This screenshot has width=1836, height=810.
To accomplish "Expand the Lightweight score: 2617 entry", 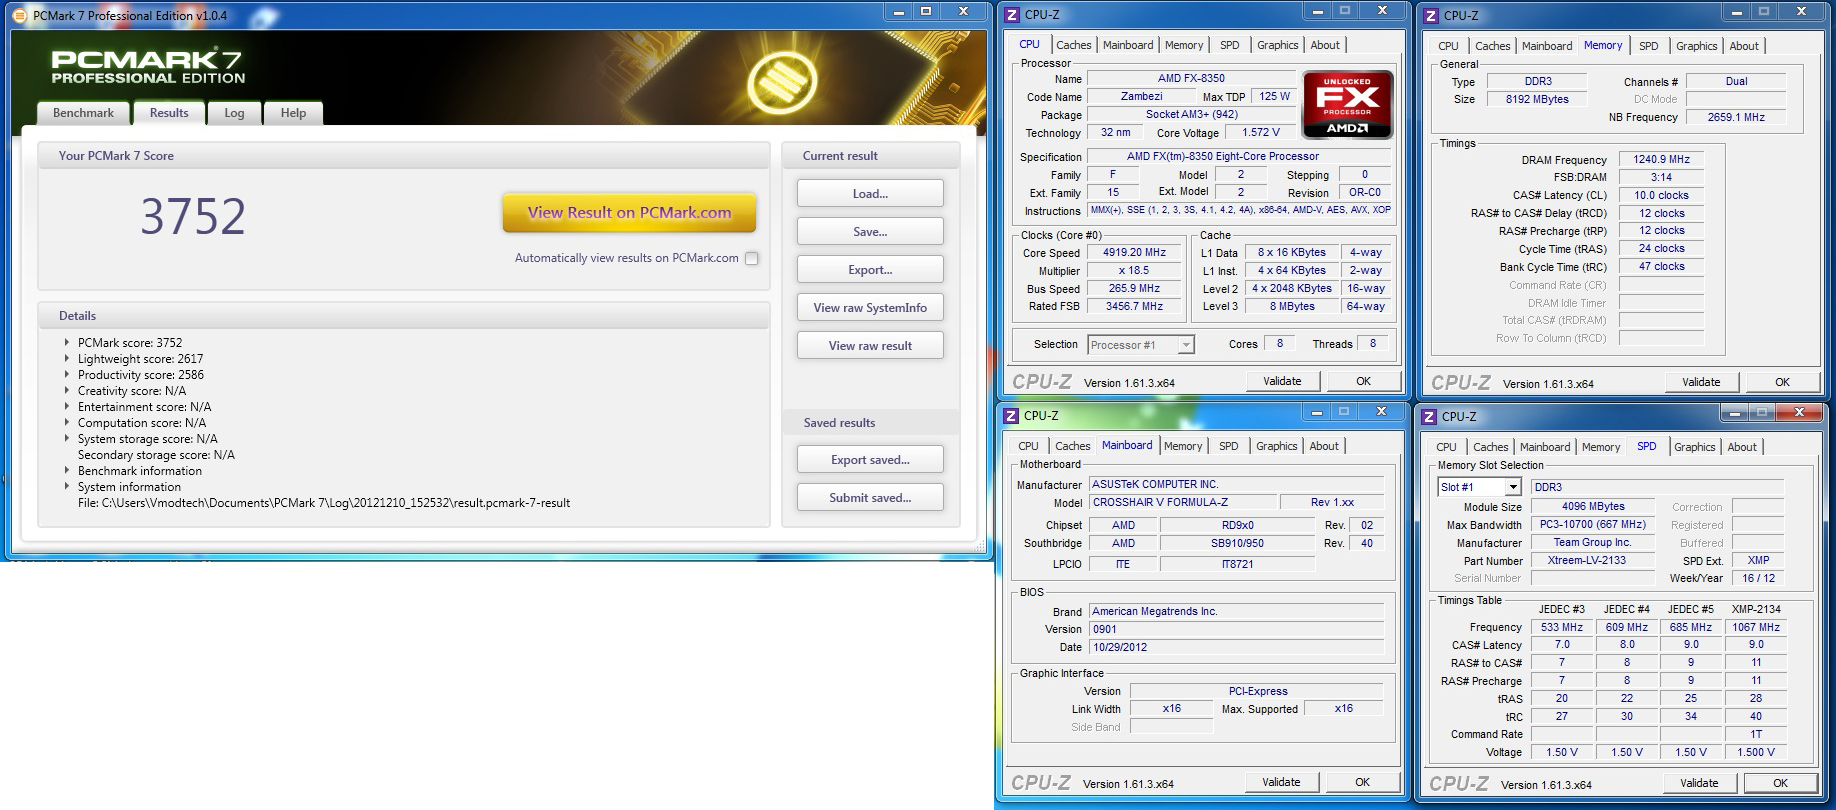I will tap(67, 358).
